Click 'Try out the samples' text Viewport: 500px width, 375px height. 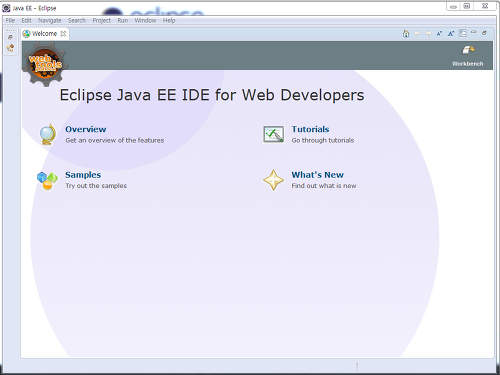click(96, 186)
